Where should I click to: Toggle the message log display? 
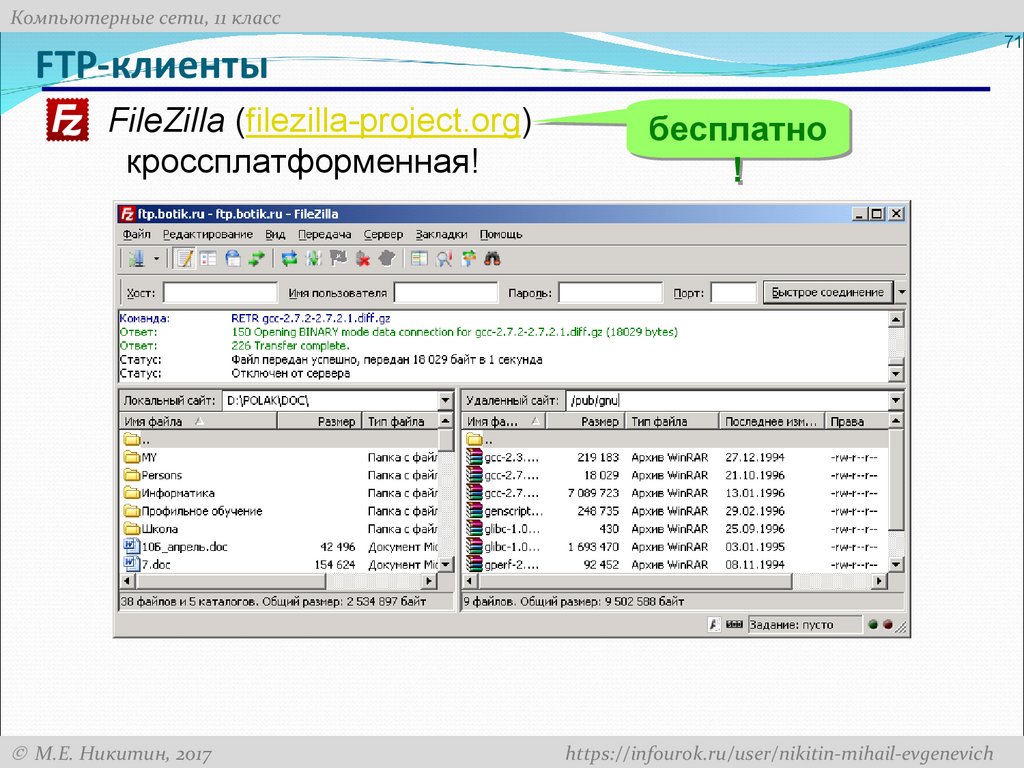[185, 259]
